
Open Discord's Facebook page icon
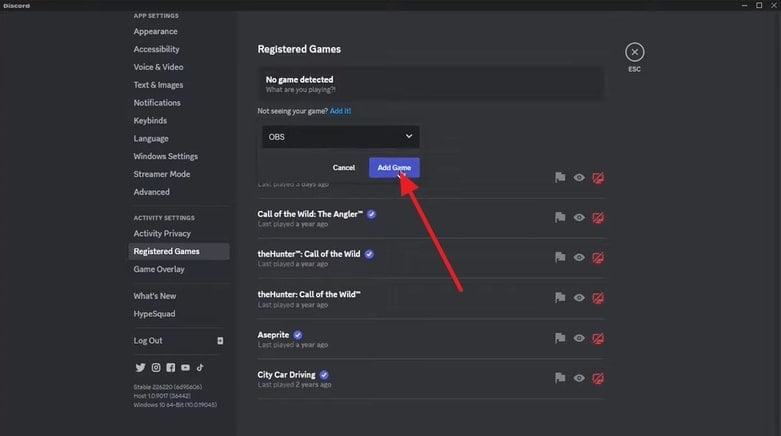(x=170, y=367)
